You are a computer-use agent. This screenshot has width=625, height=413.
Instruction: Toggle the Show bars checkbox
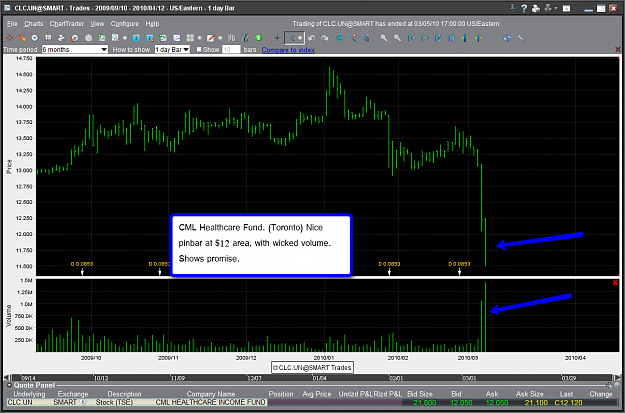point(199,49)
